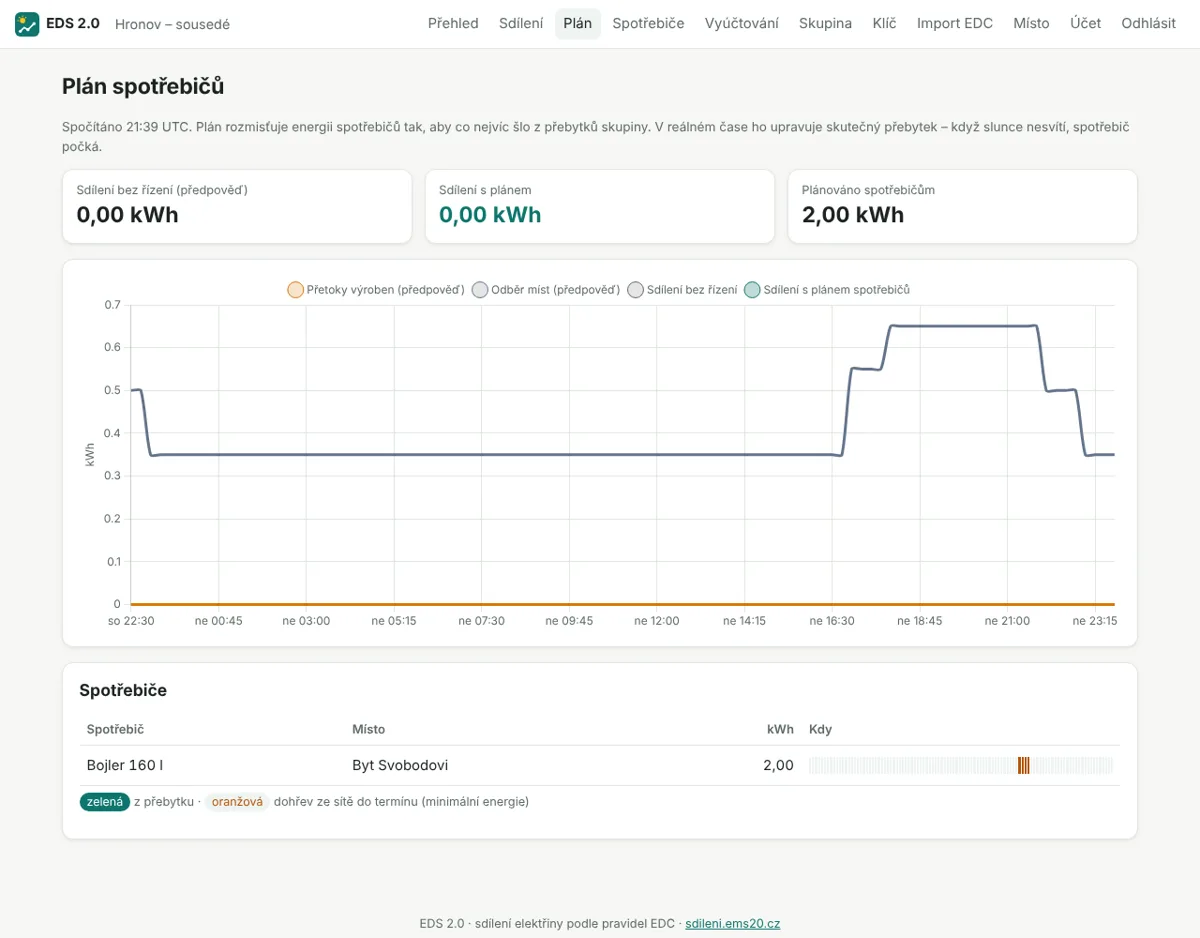The height and width of the screenshot is (938, 1200).
Task: Open the Skupina page
Action: coord(825,23)
